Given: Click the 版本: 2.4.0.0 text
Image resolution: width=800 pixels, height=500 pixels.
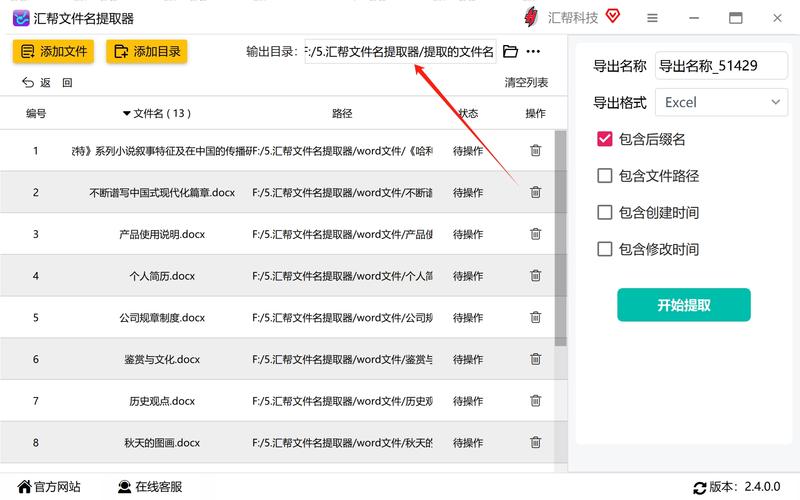Looking at the screenshot, I should [x=744, y=487].
